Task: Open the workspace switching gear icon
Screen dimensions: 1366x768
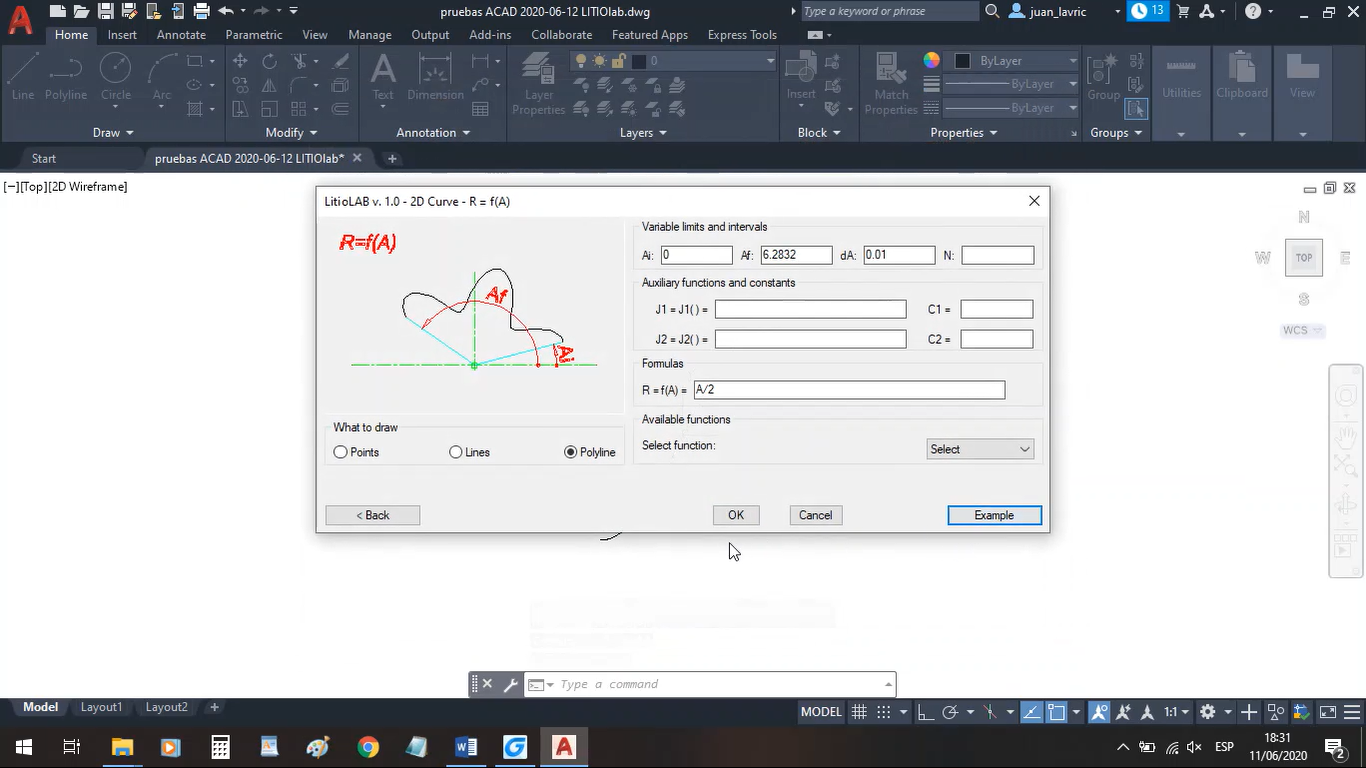Action: 1208,712
